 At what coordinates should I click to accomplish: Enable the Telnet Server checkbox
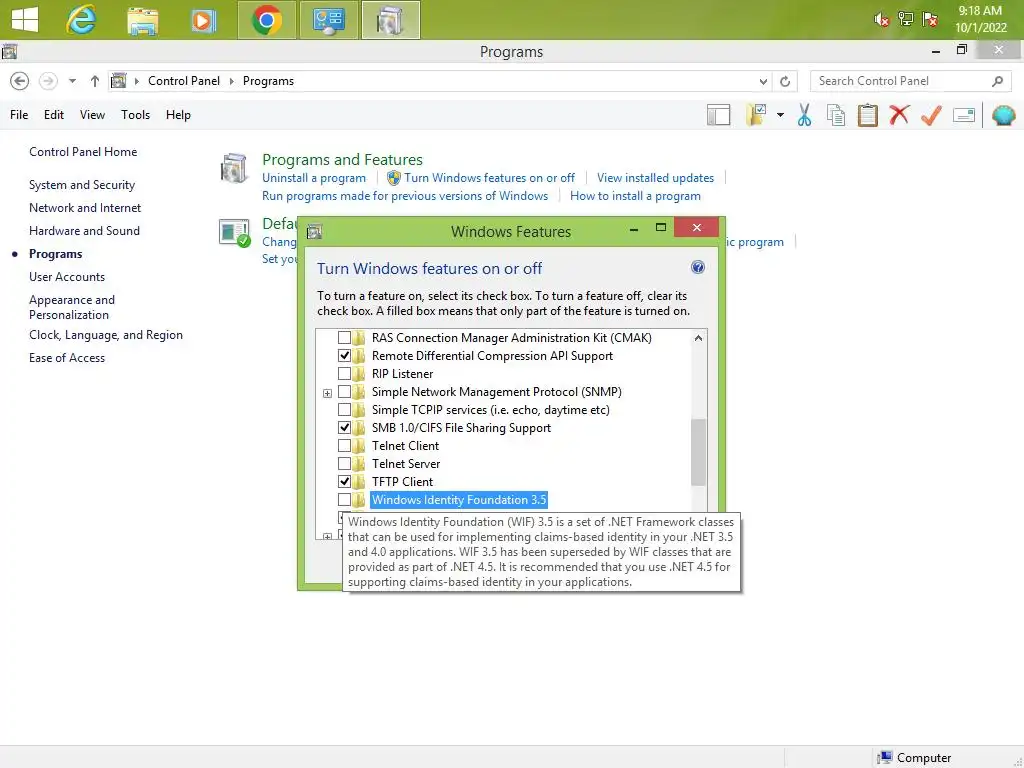[344, 464]
